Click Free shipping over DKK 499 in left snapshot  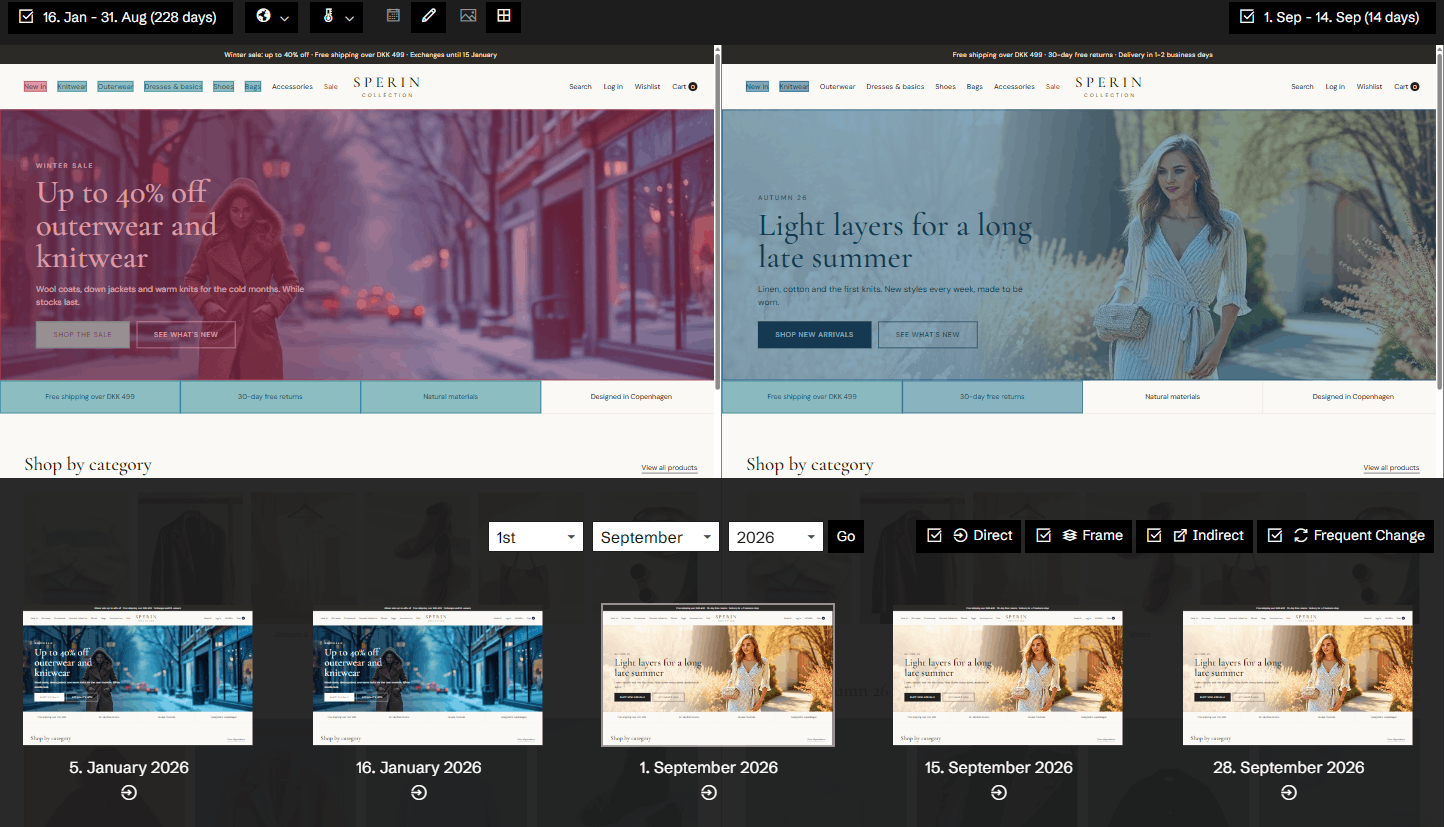[90, 397]
